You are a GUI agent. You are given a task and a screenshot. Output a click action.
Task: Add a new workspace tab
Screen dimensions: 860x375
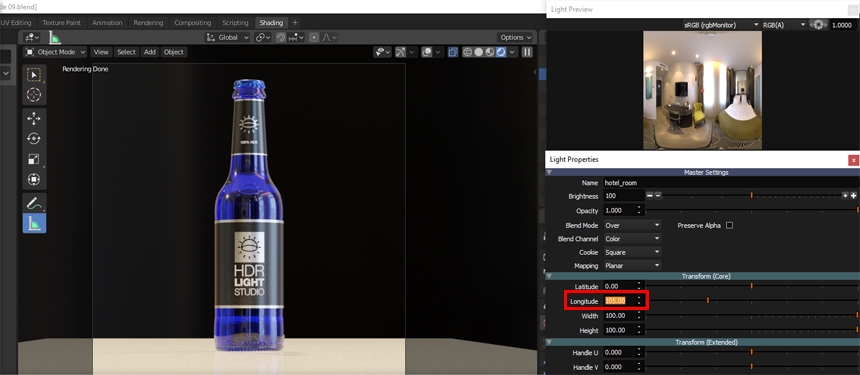[x=295, y=22]
